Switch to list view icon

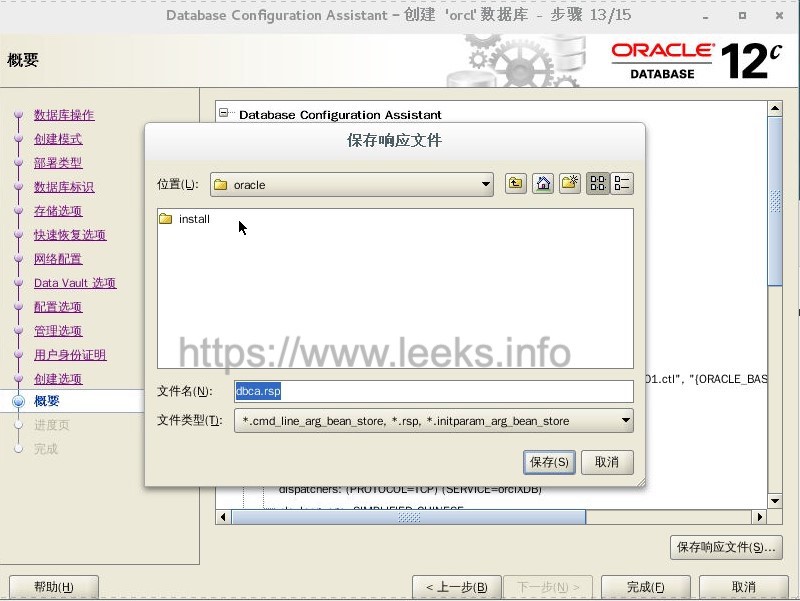pos(597,184)
